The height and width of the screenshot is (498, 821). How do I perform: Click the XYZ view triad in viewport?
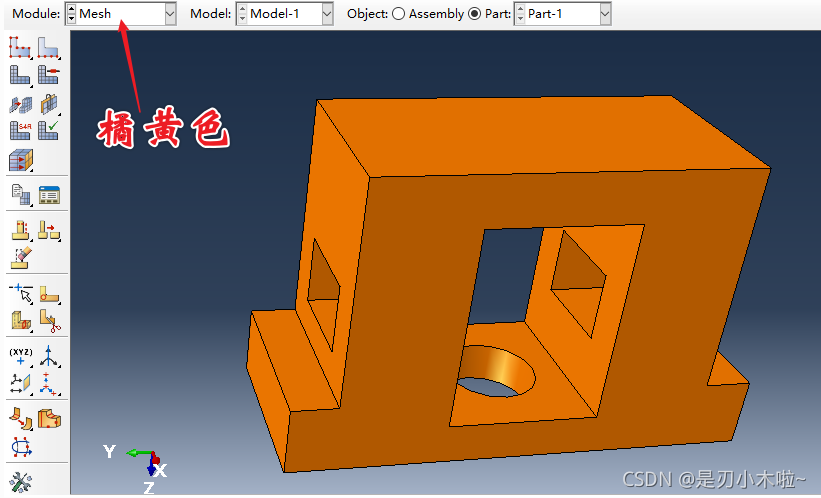145,460
